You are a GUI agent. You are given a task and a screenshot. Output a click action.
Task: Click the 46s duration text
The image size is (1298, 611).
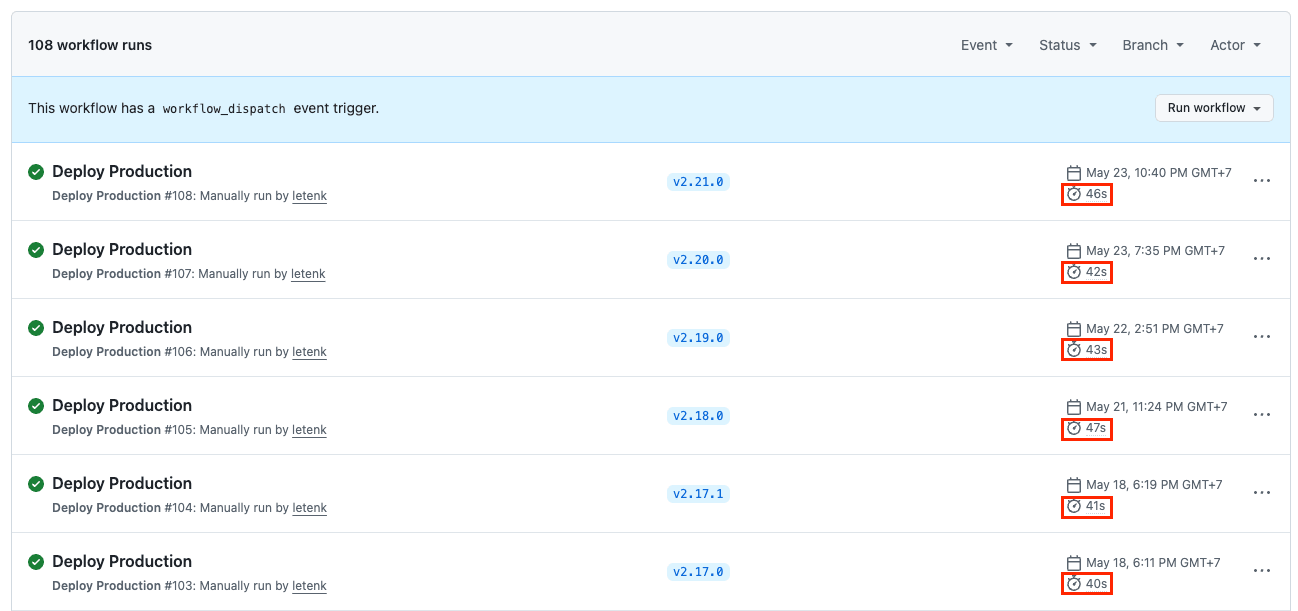pyautogui.click(x=1097, y=194)
